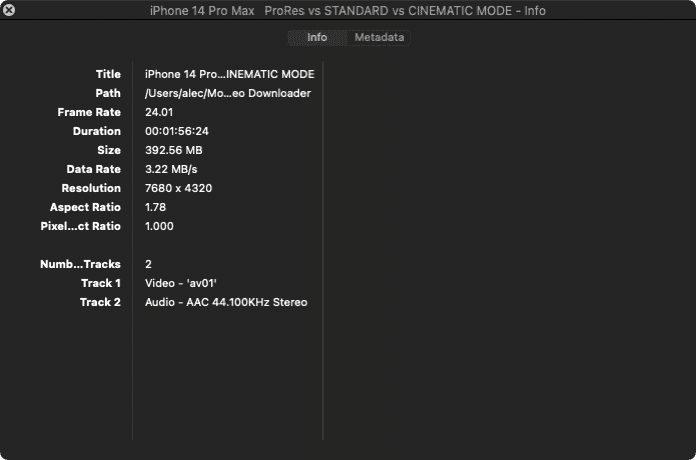Click the Track 2 label
The image size is (696, 460).
(x=100, y=302)
